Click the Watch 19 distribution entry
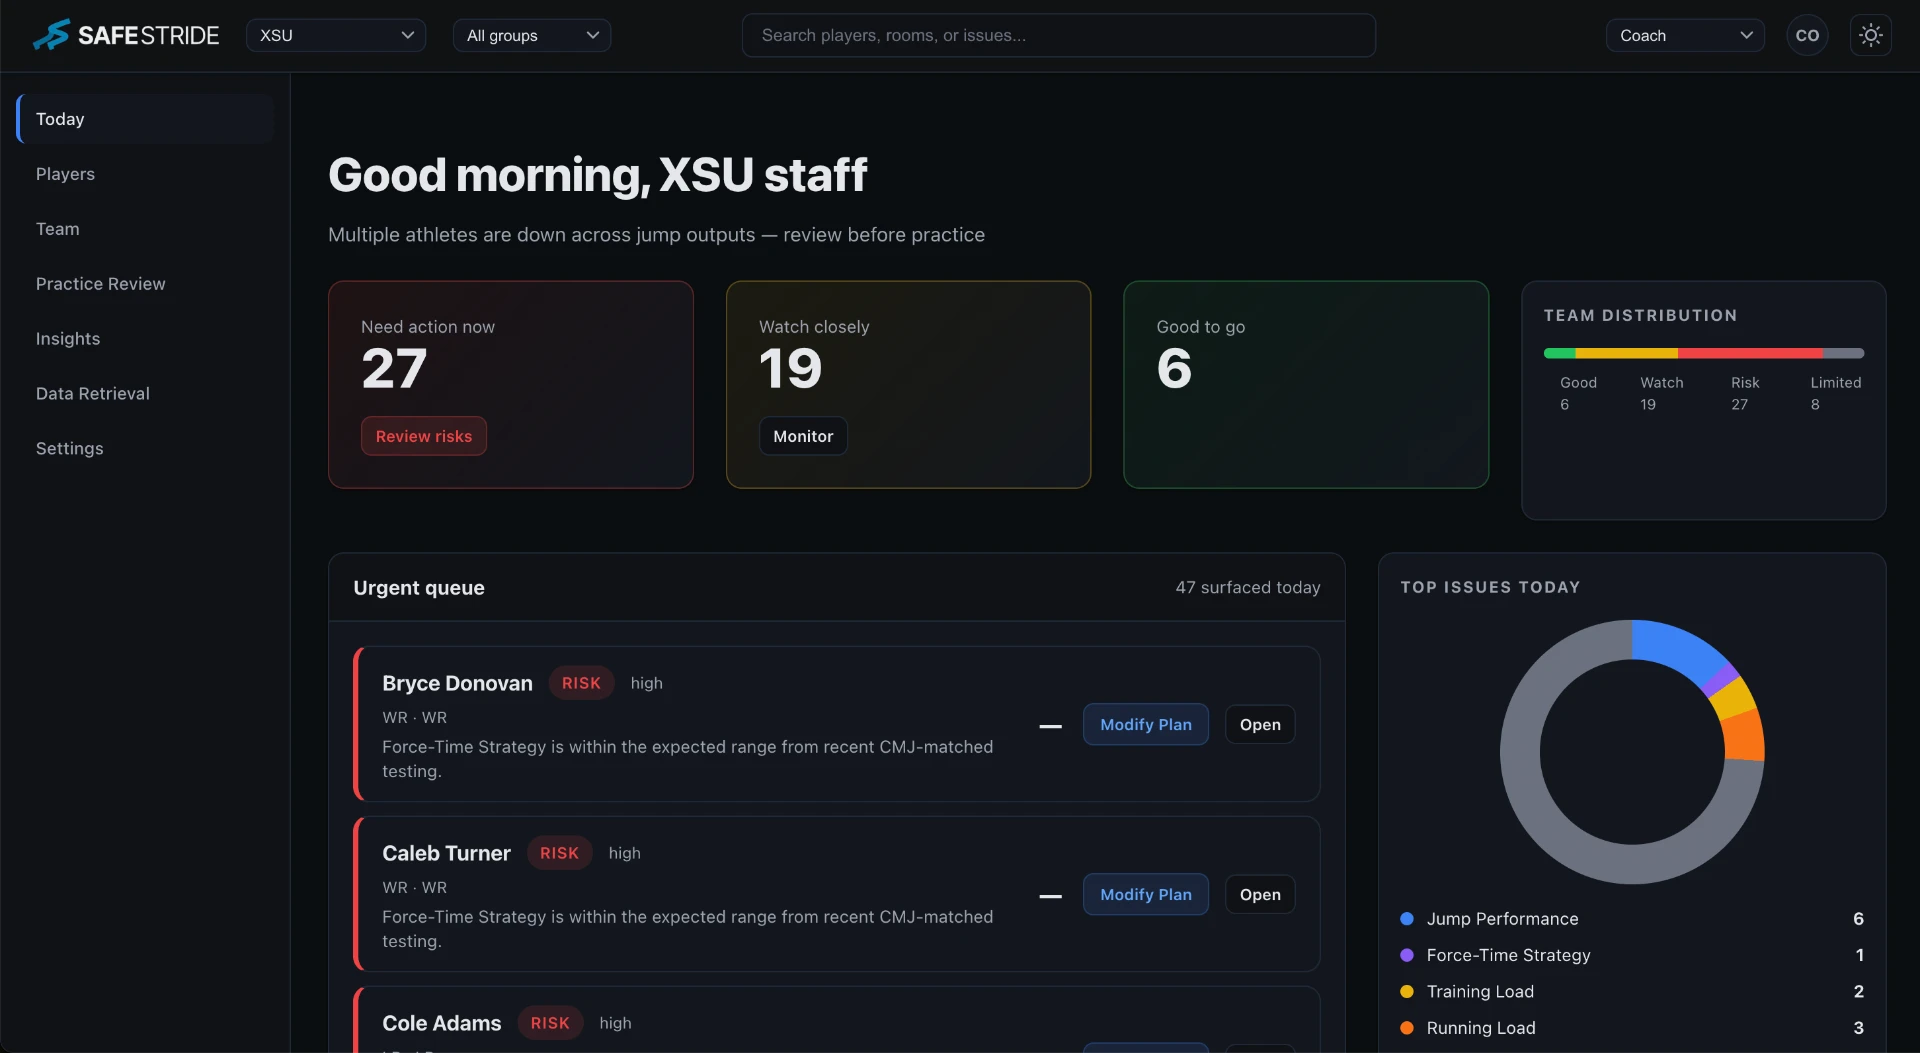Screen dimensions: 1920x1053 point(1661,393)
